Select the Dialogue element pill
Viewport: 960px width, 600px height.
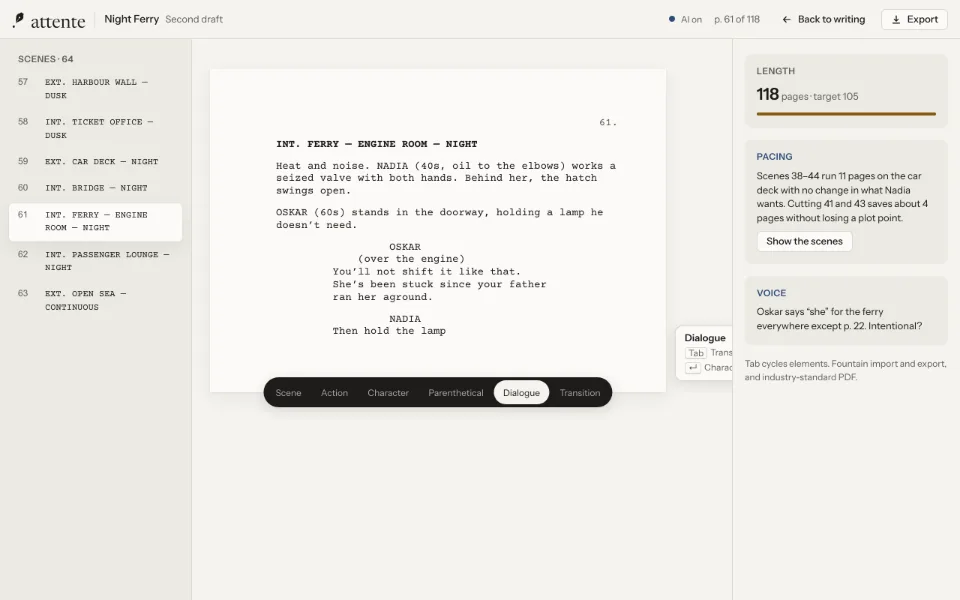521,392
